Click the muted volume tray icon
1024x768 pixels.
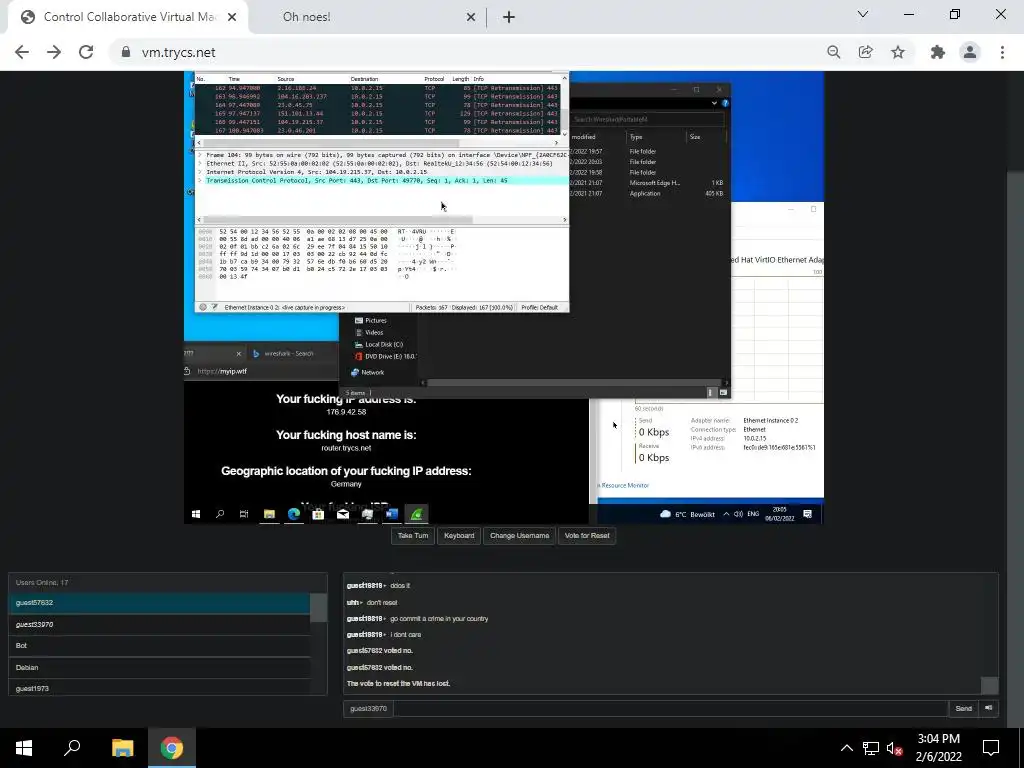click(x=895, y=748)
